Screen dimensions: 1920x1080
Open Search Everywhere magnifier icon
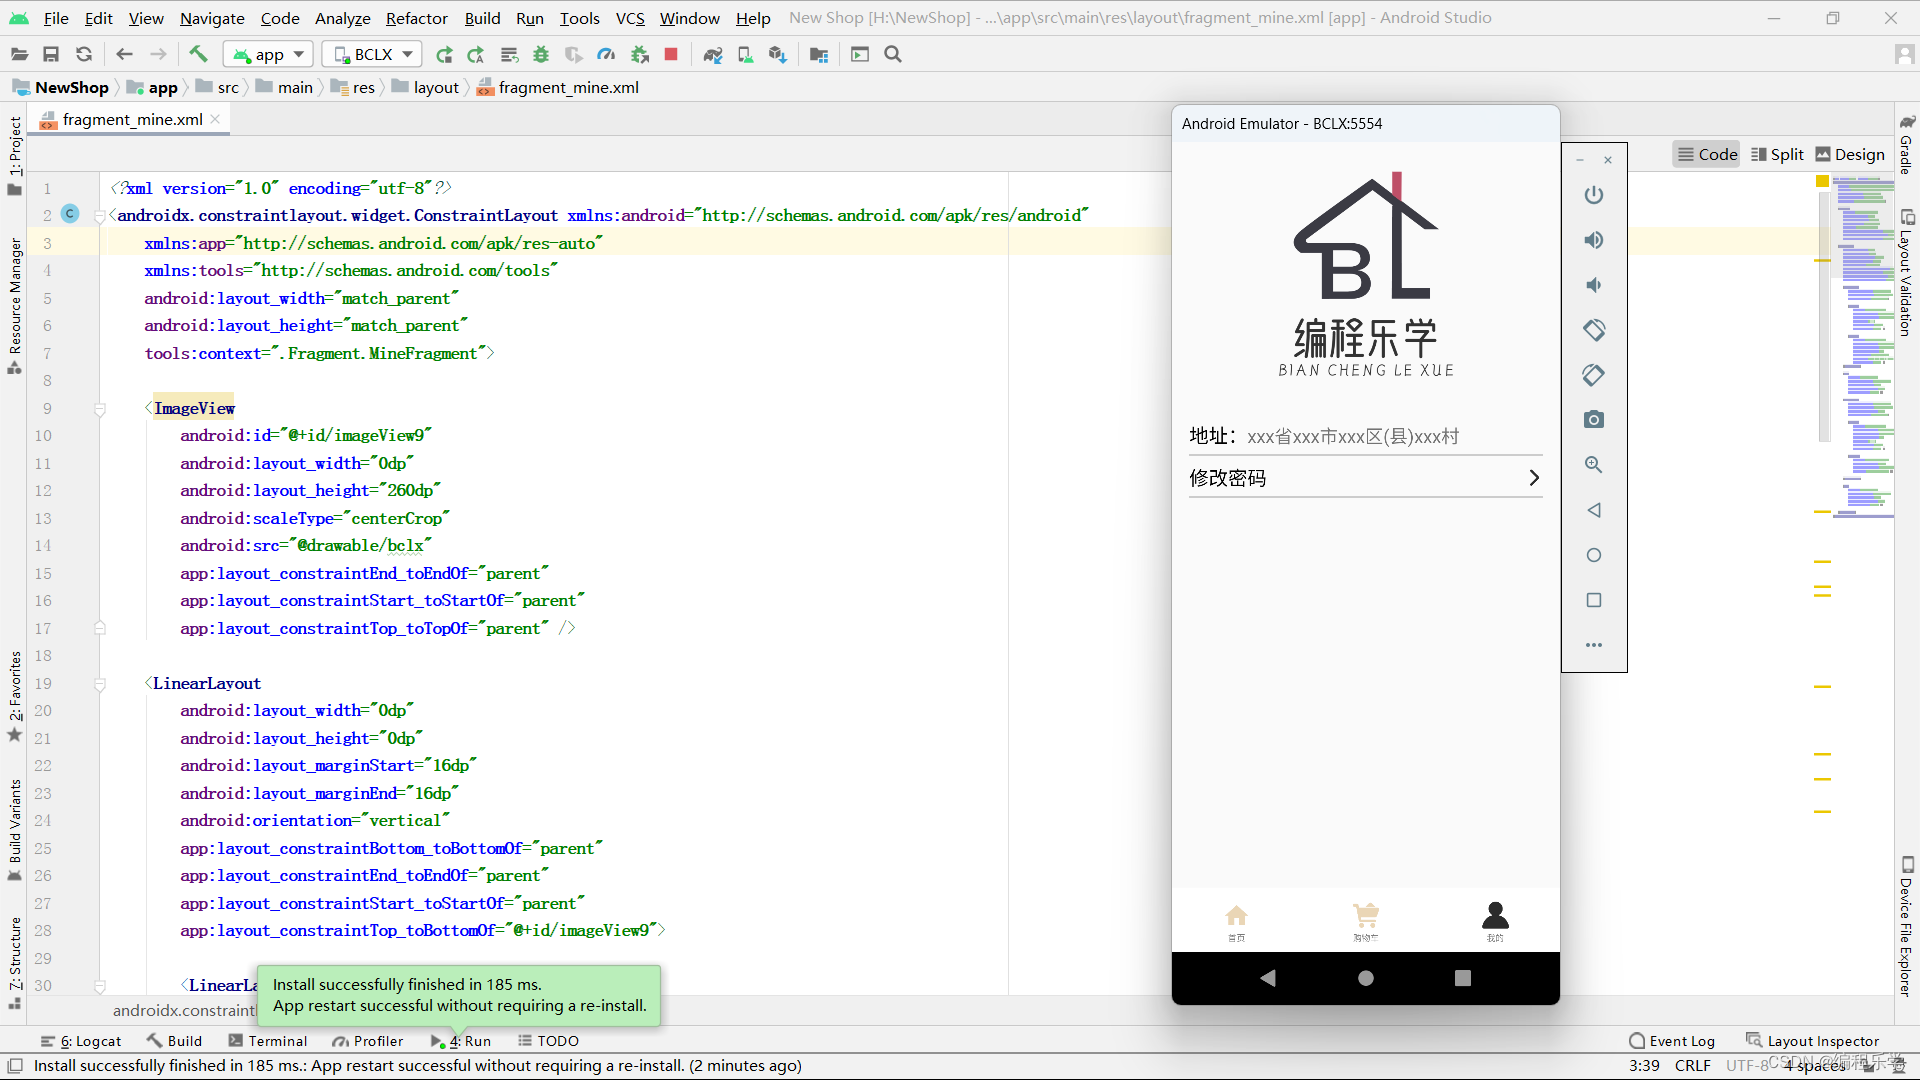point(893,54)
